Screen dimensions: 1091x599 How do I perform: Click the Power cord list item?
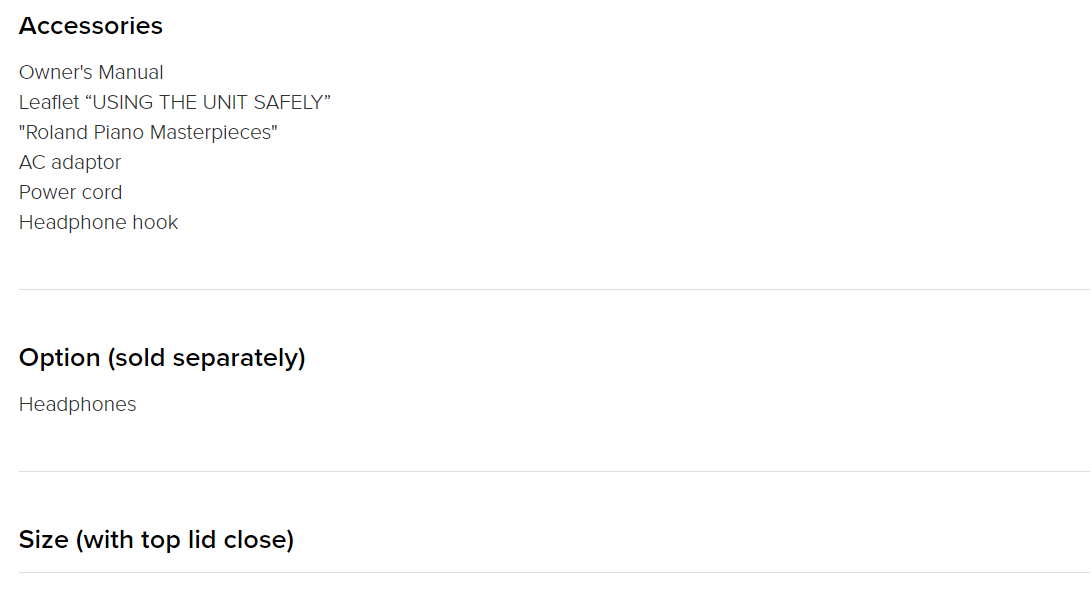[x=70, y=192]
